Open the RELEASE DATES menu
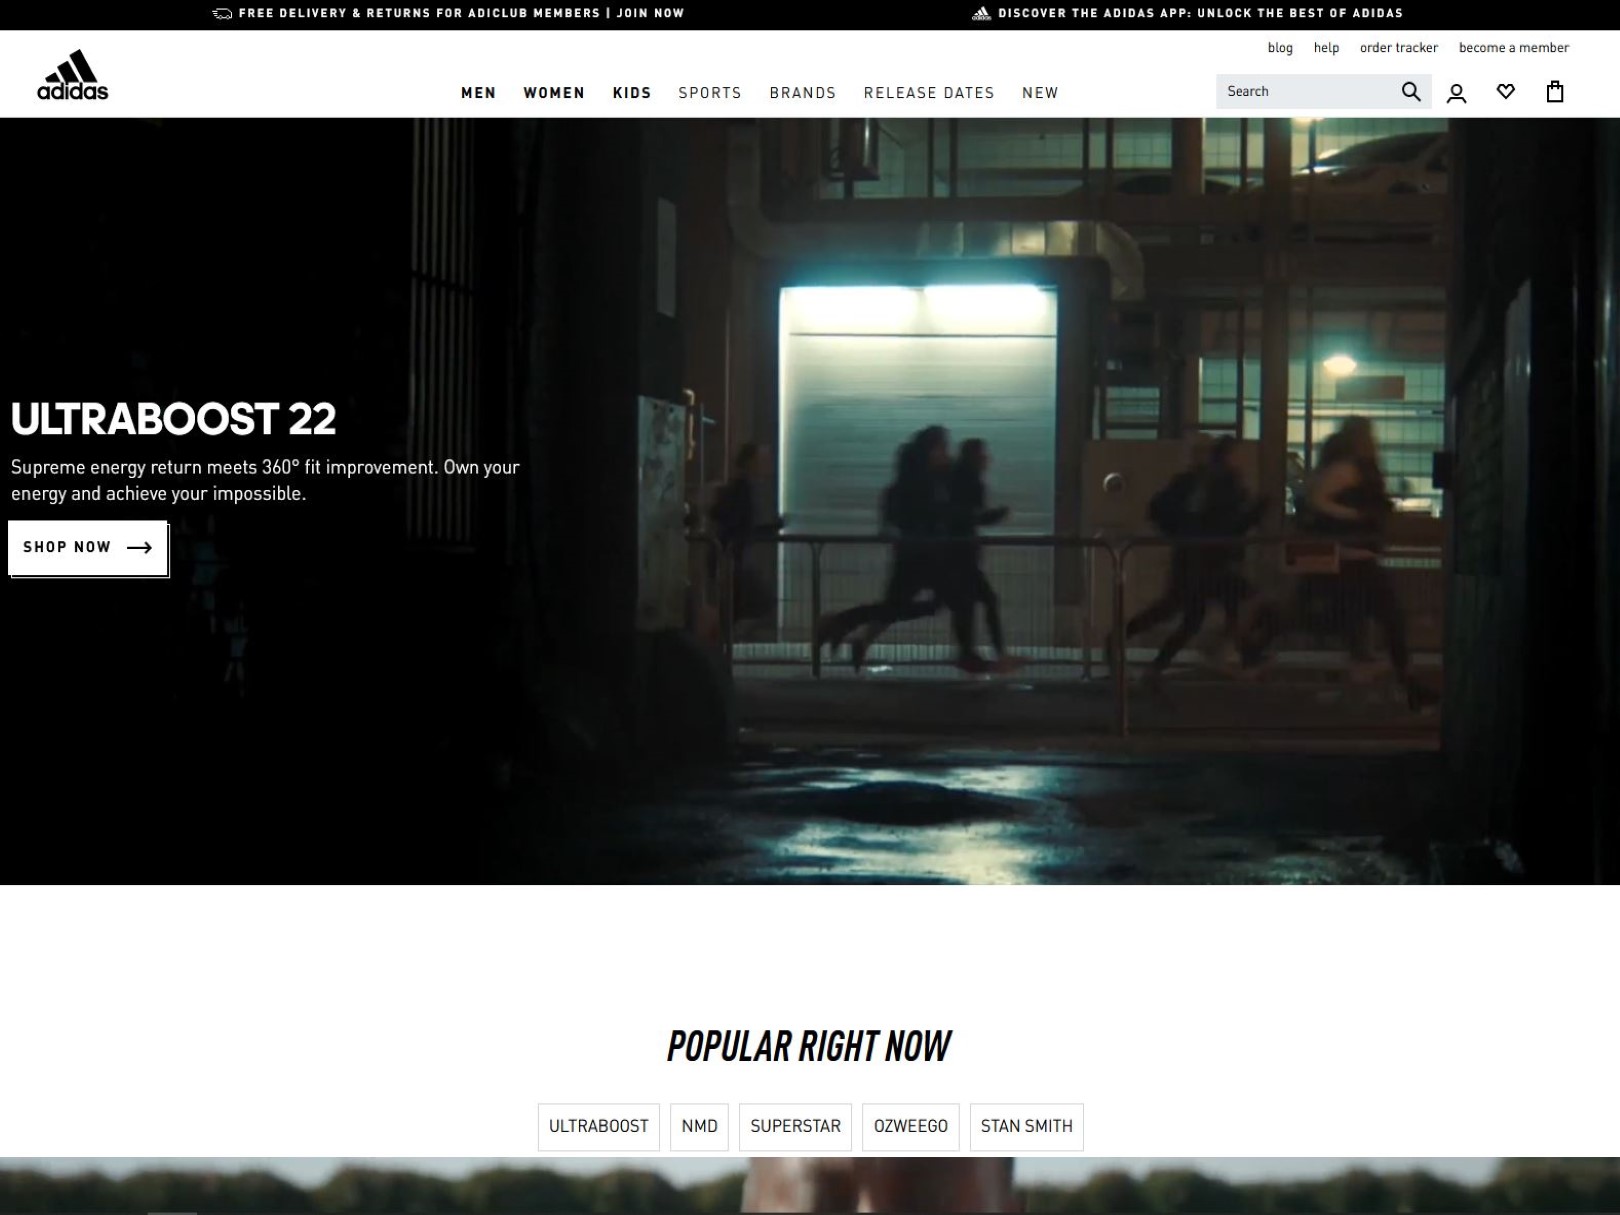 pos(929,93)
